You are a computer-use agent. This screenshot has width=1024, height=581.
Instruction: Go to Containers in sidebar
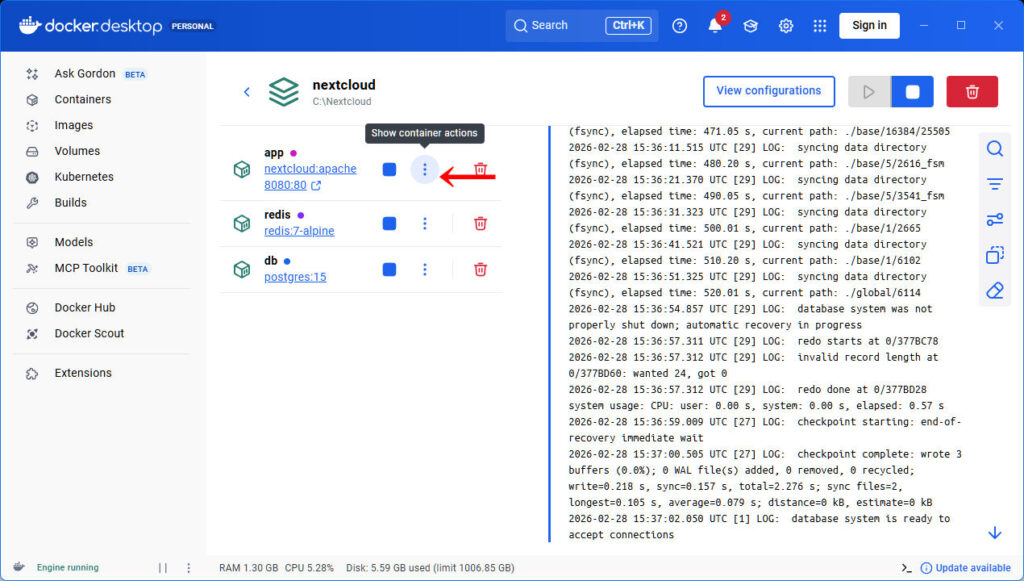click(83, 99)
